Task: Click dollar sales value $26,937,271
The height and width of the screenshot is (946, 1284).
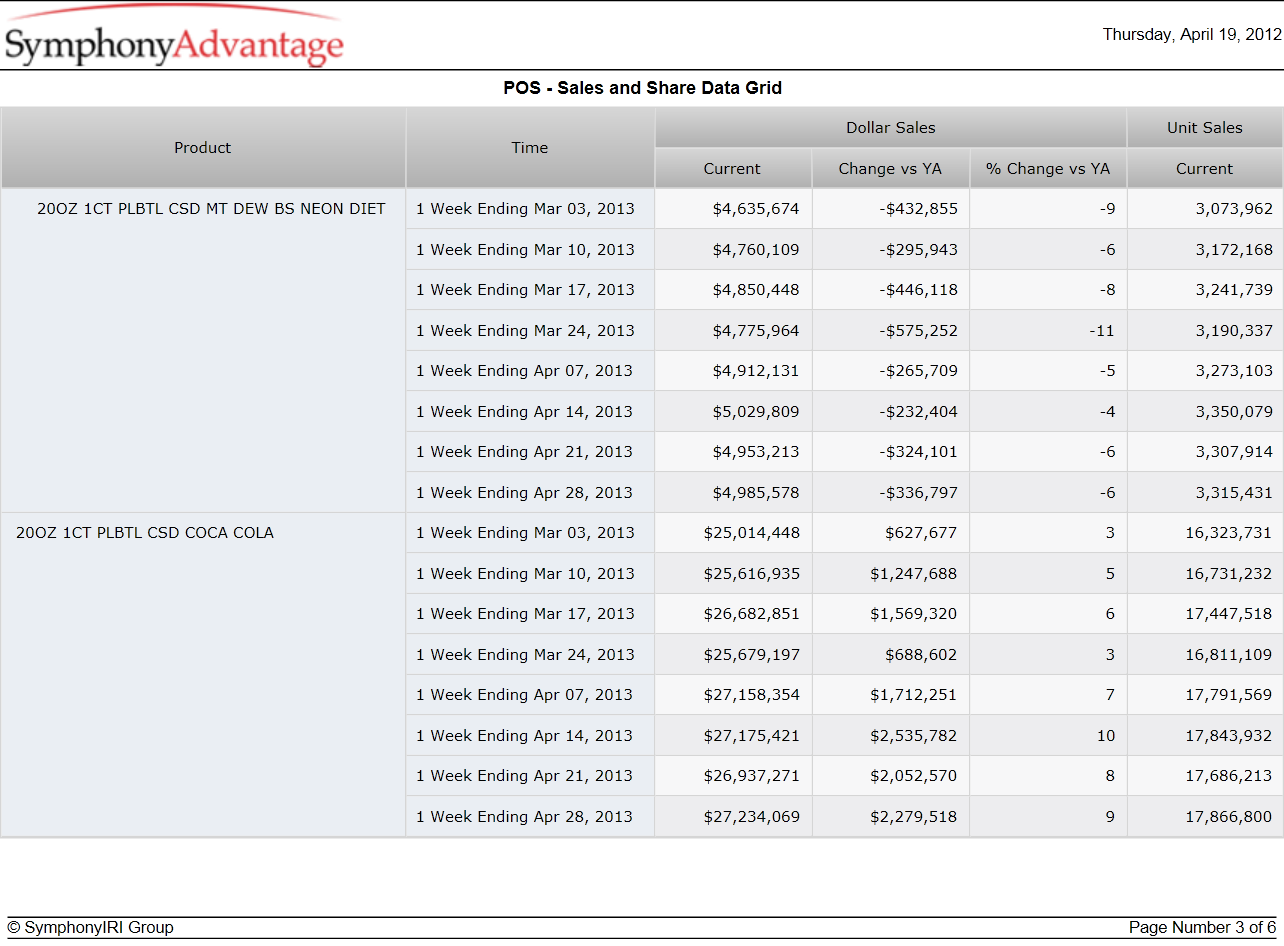Action: click(752, 776)
